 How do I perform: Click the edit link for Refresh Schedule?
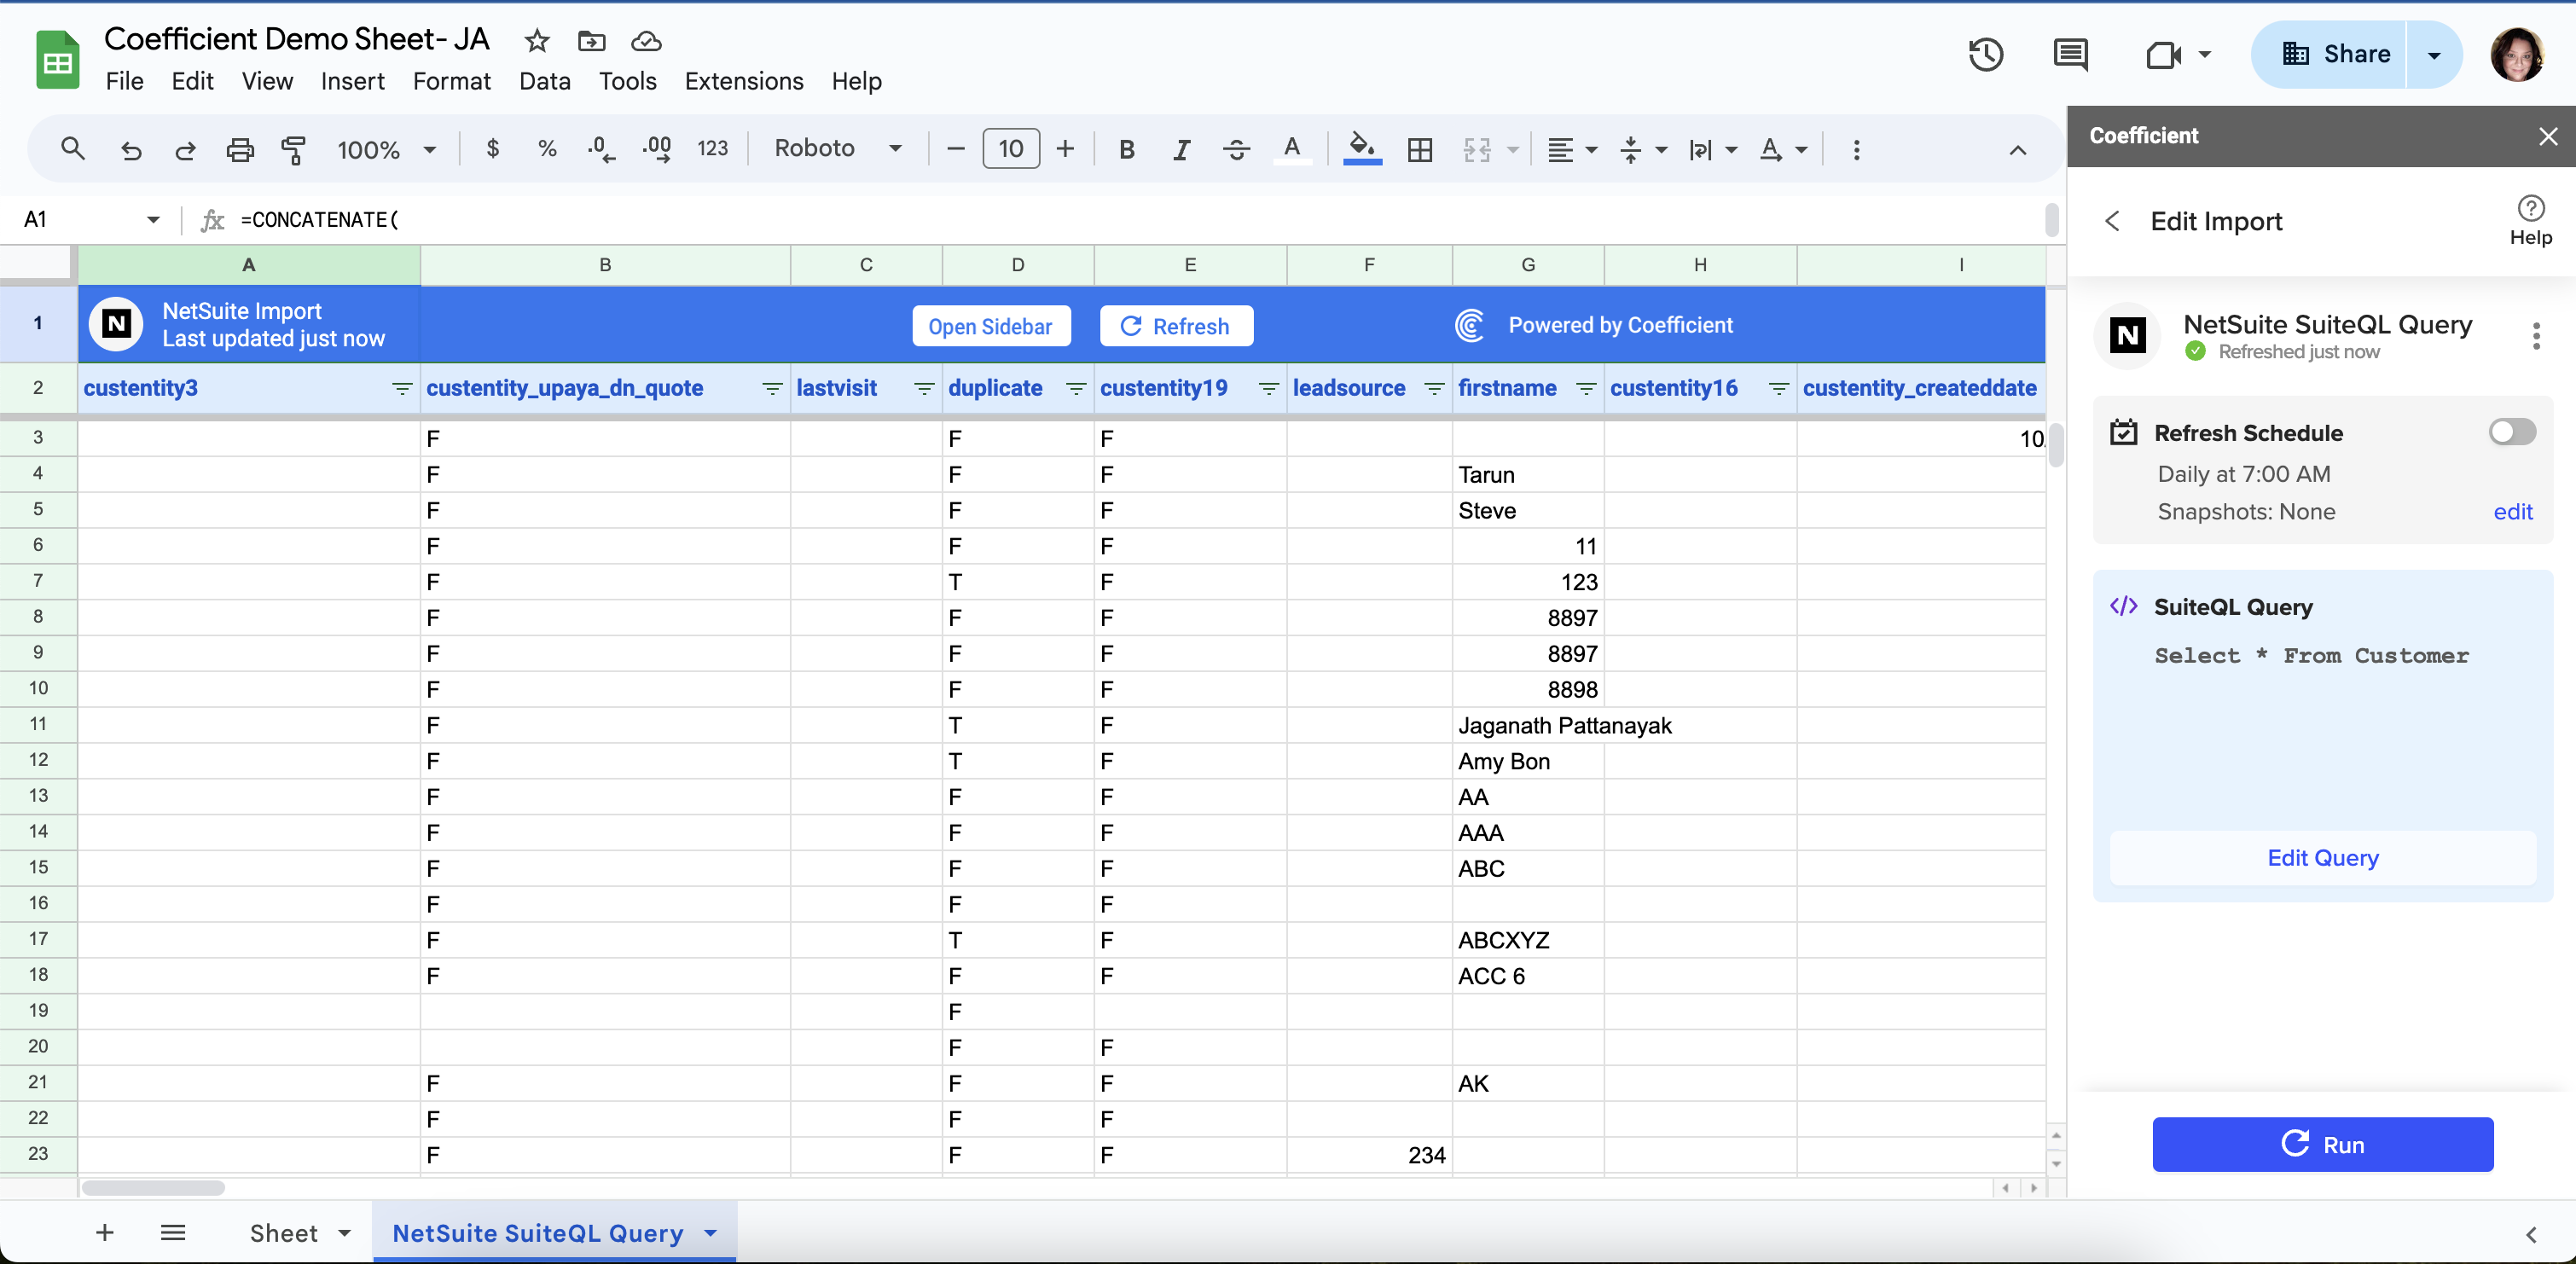(2513, 512)
